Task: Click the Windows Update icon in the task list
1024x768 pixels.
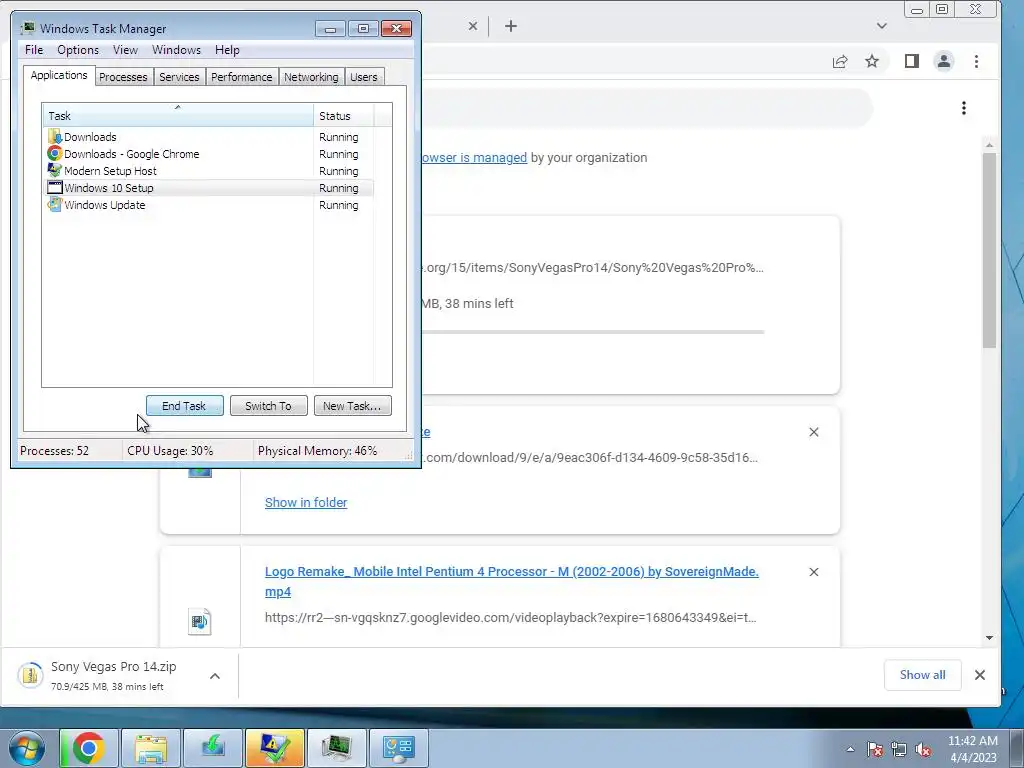Action: [x=55, y=204]
